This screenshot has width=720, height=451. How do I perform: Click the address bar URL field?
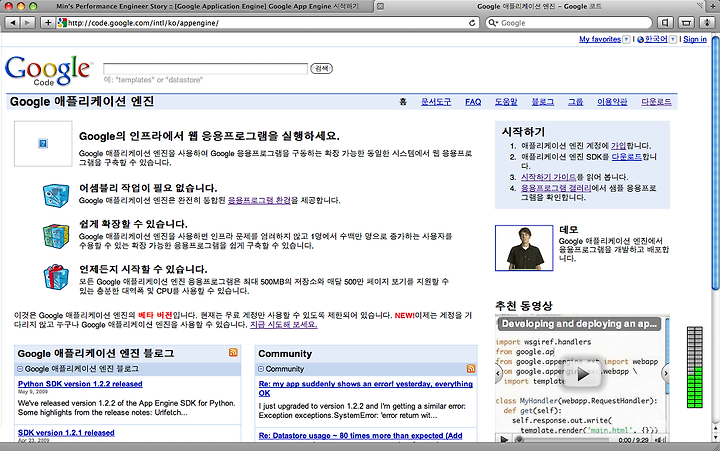(x=266, y=23)
